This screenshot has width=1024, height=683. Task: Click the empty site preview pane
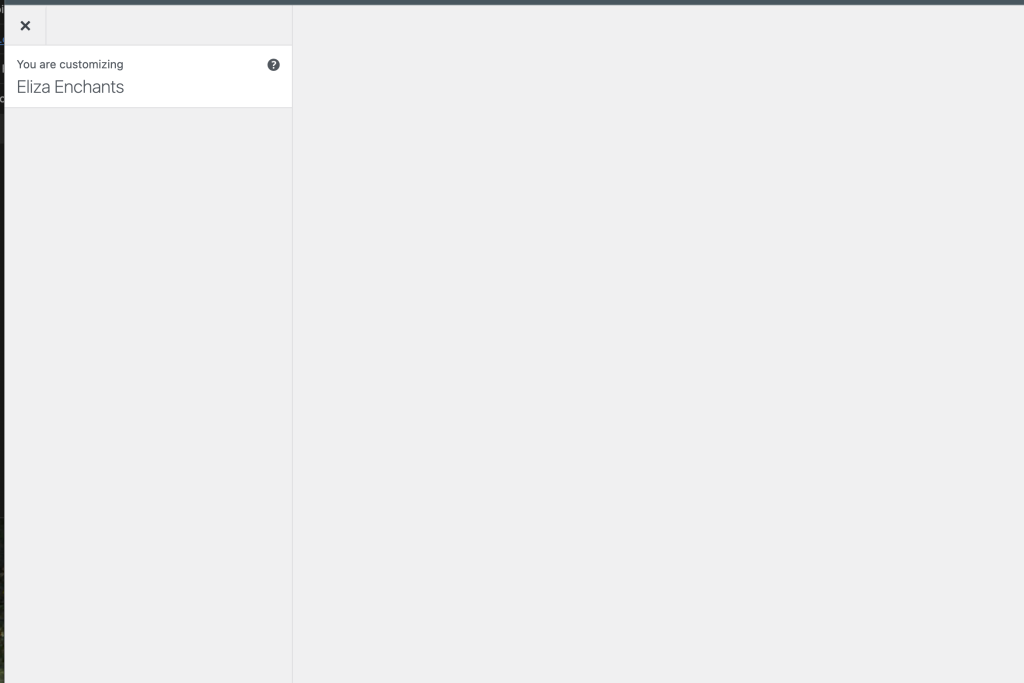658,344
